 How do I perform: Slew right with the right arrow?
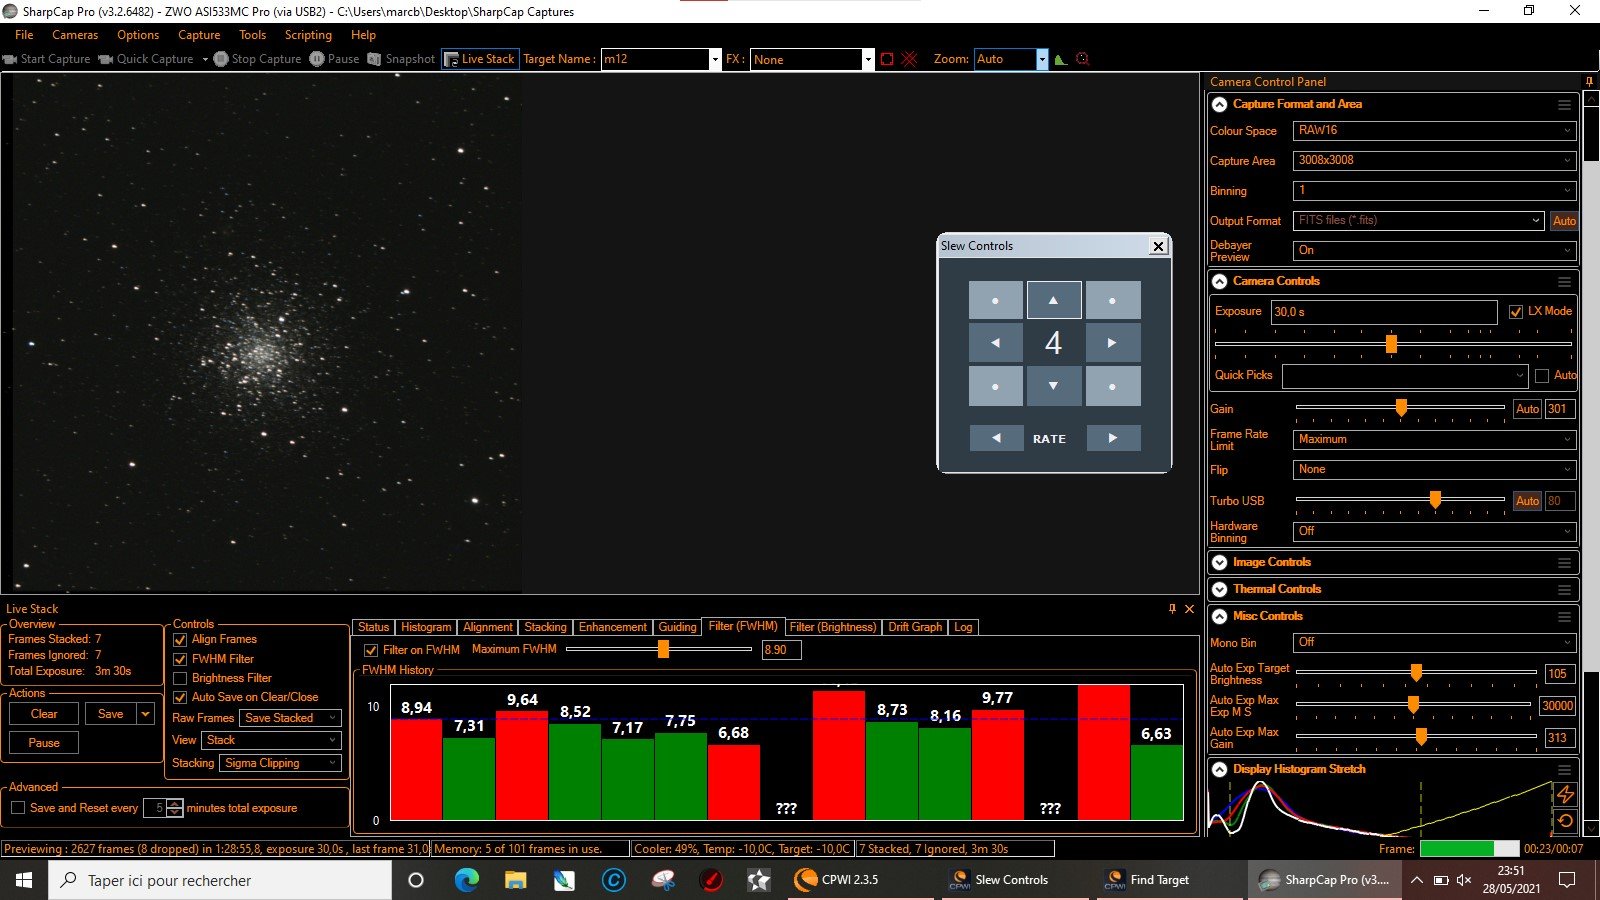1112,343
